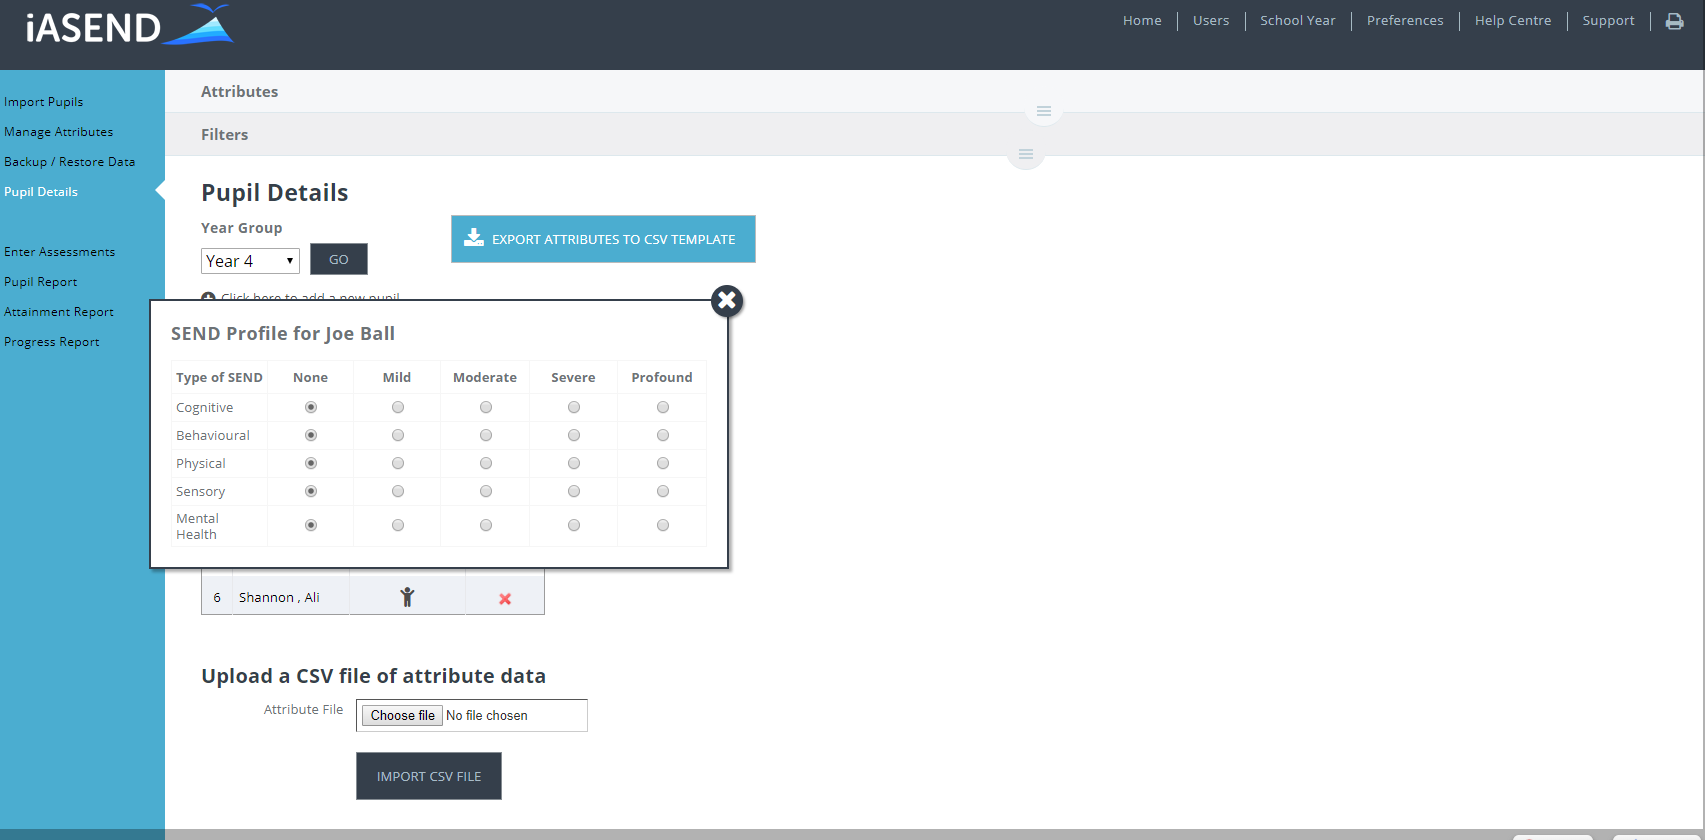Select None for Sensory
Viewport: 1705px width, 840px height.
point(311,491)
